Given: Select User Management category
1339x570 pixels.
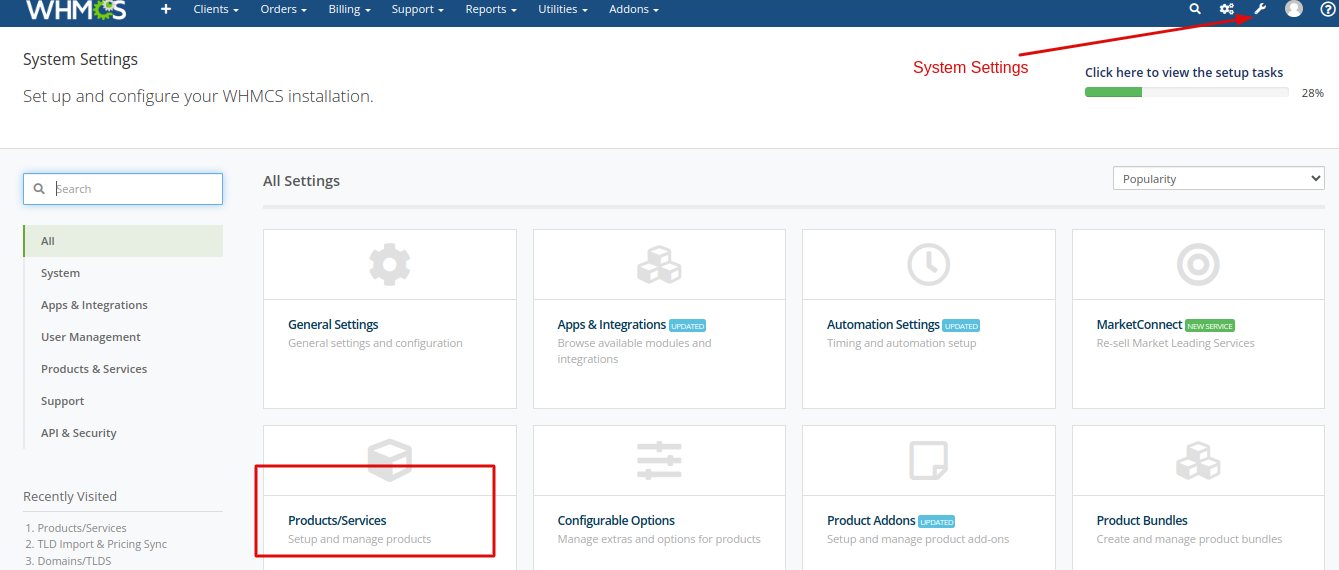Looking at the screenshot, I should [123, 337].
